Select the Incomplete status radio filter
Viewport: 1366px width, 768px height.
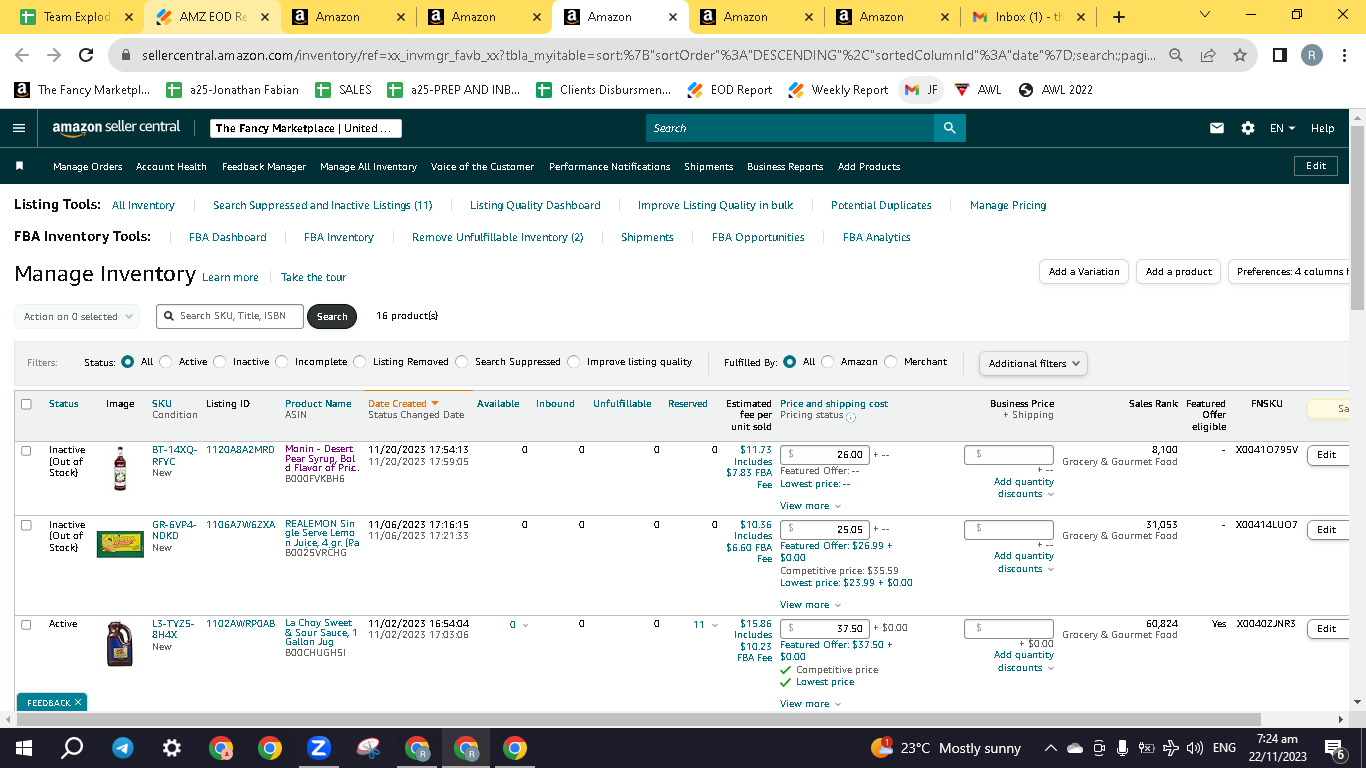click(282, 362)
